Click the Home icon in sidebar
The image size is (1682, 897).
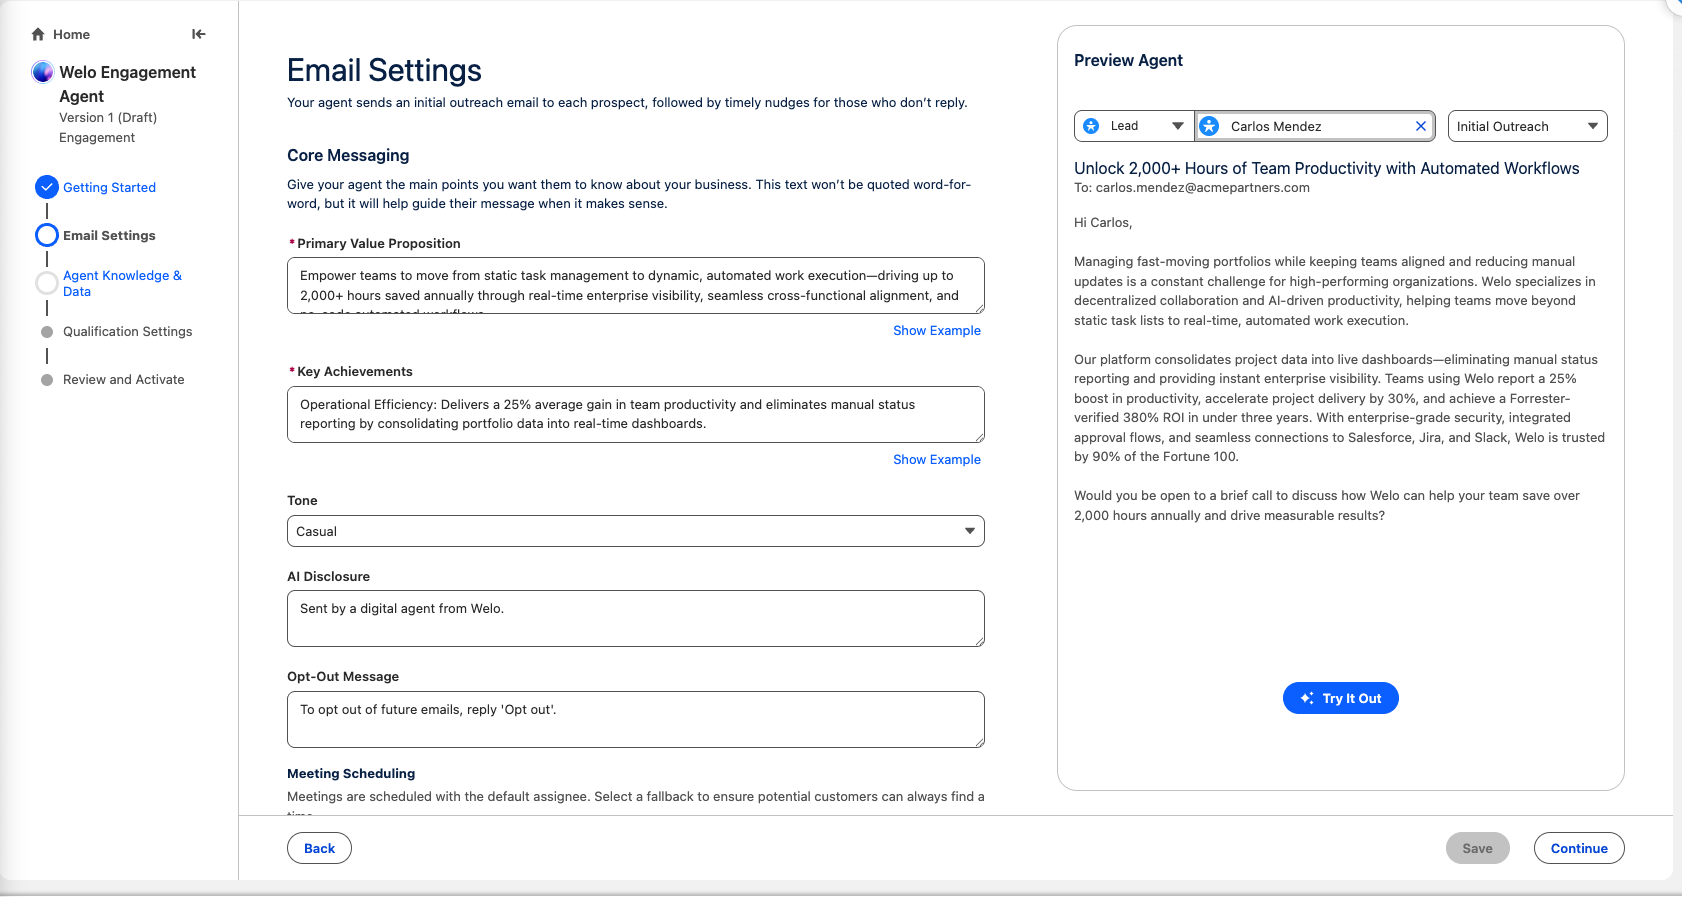pyautogui.click(x=38, y=34)
